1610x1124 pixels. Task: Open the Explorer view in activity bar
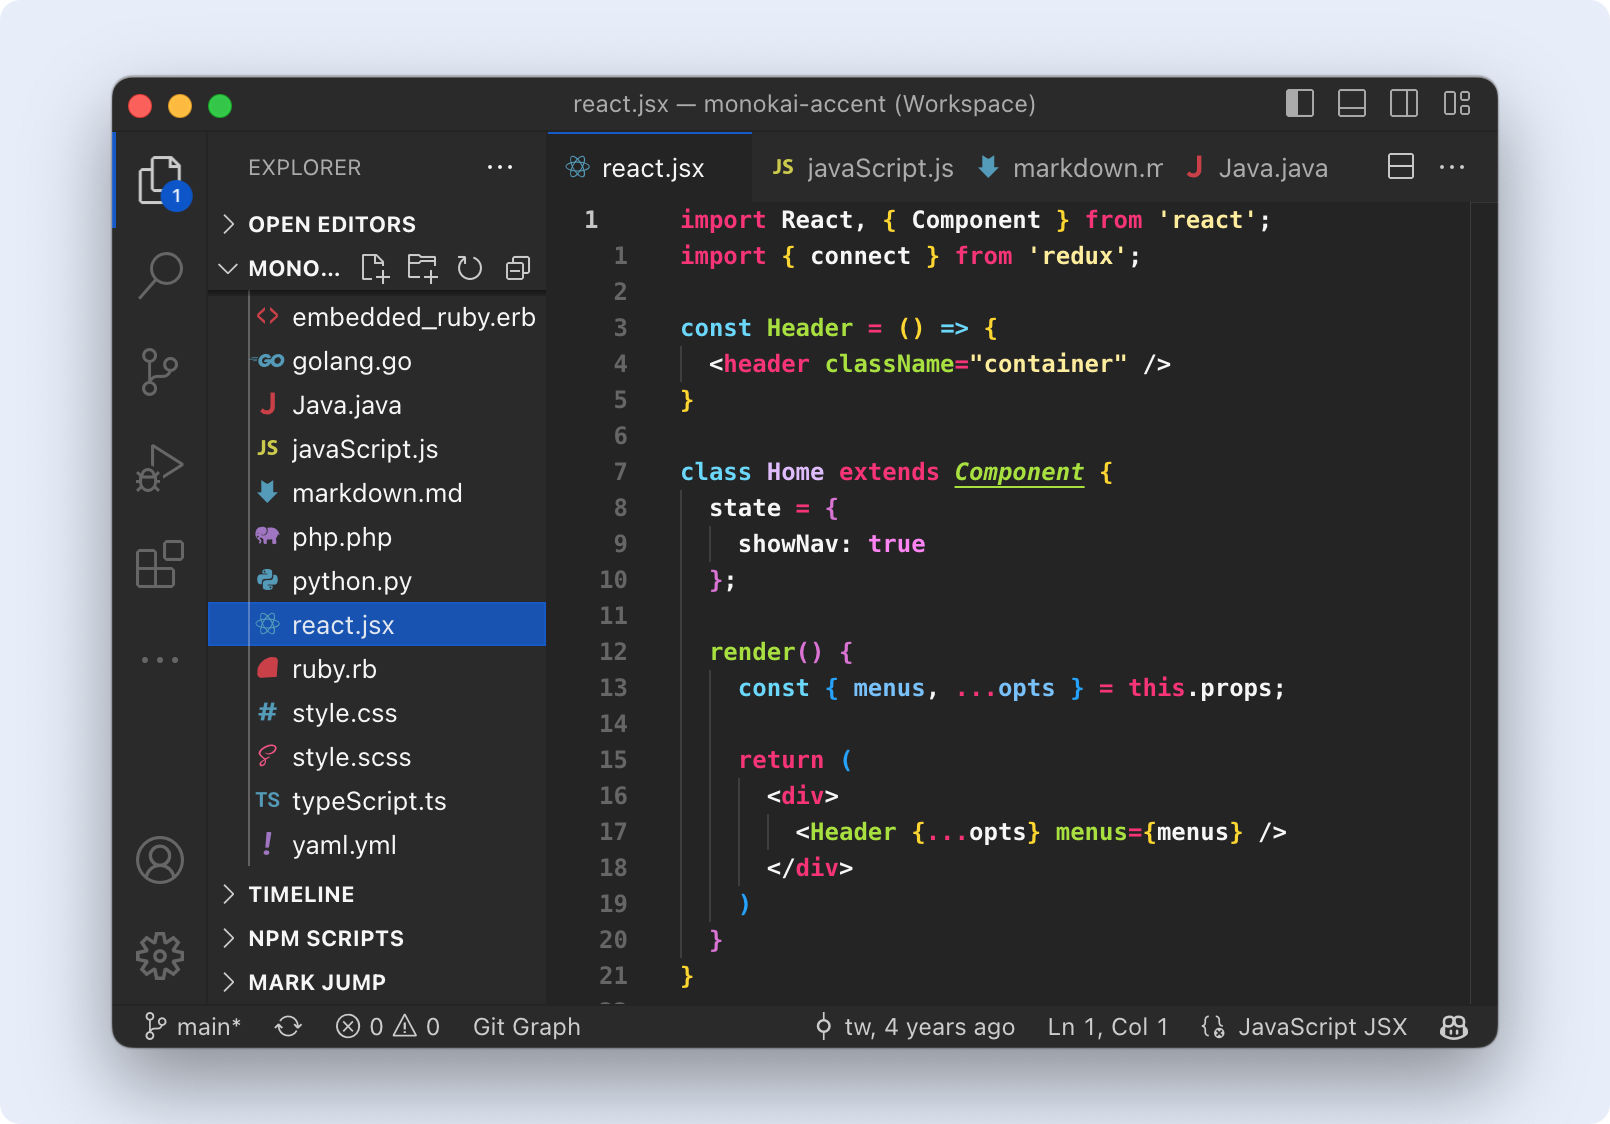tap(160, 180)
